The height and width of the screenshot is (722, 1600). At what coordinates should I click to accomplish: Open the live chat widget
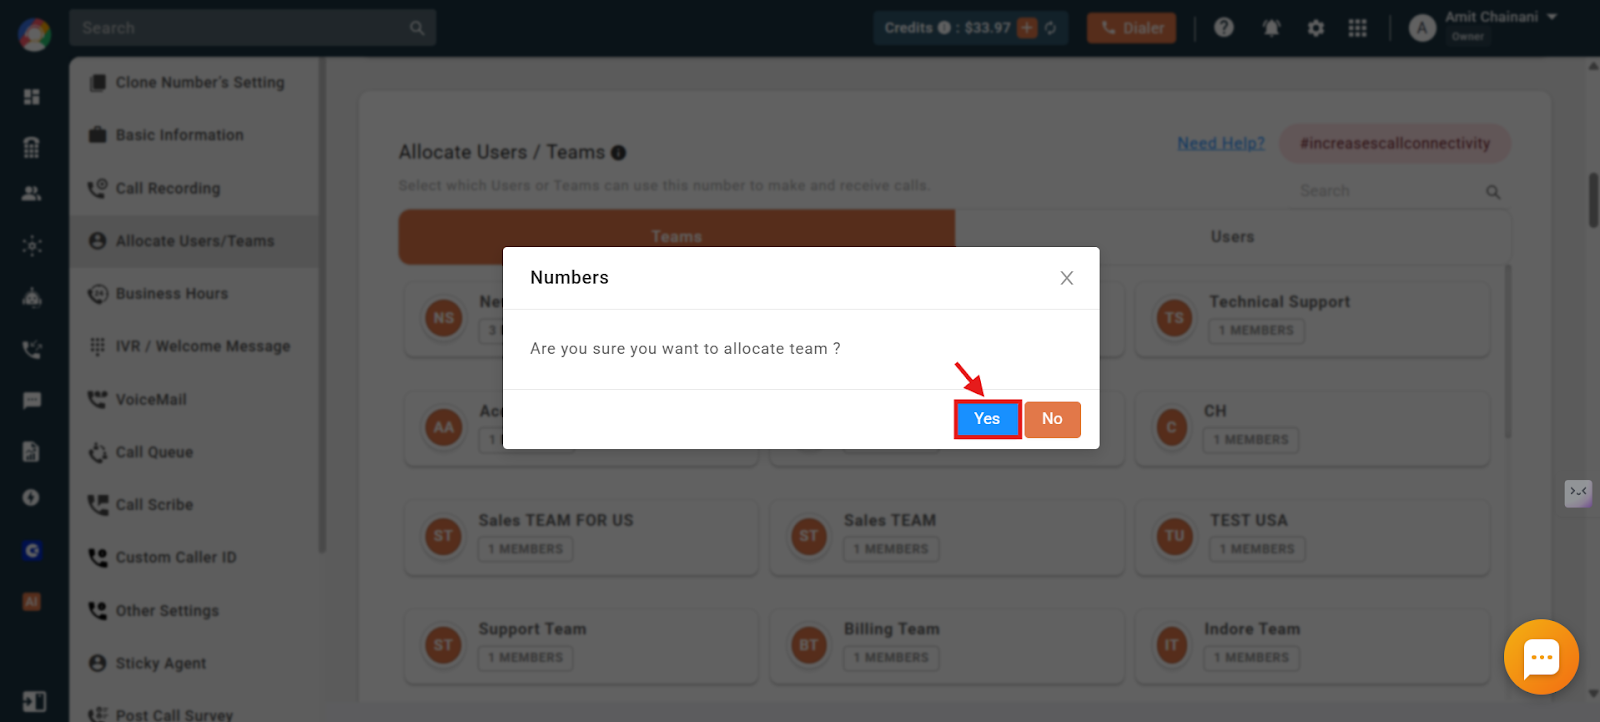(x=1541, y=657)
